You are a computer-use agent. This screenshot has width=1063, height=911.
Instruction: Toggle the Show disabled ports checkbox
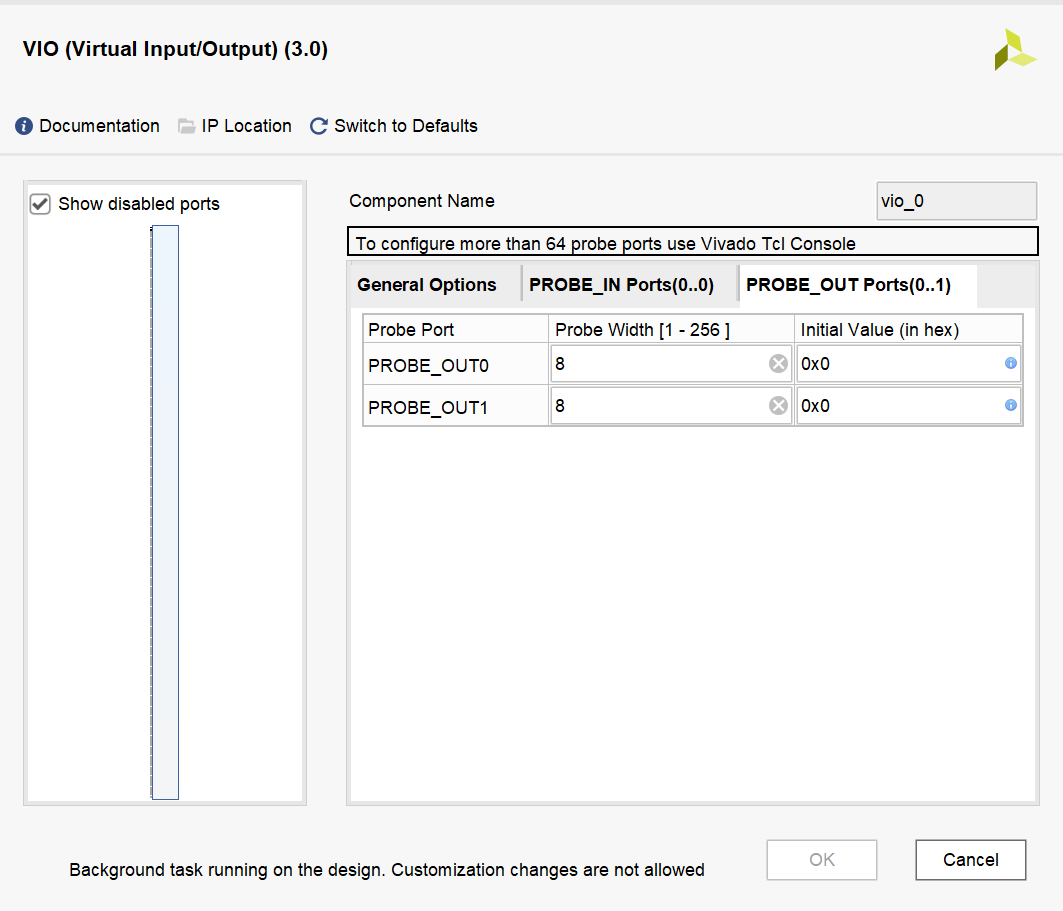pyautogui.click(x=40, y=204)
